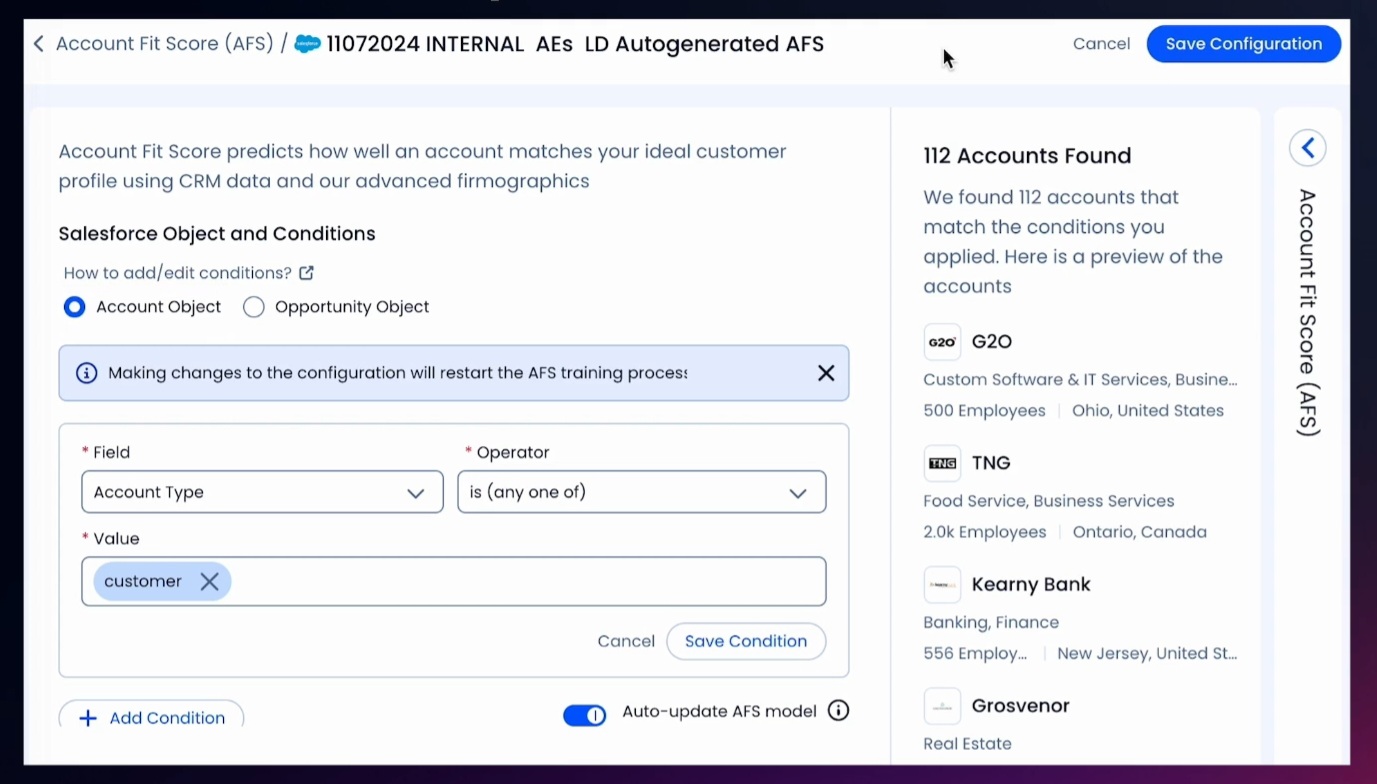The image size is (1377, 784).
Task: Click the info icon in the training notice banner
Action: 87,373
